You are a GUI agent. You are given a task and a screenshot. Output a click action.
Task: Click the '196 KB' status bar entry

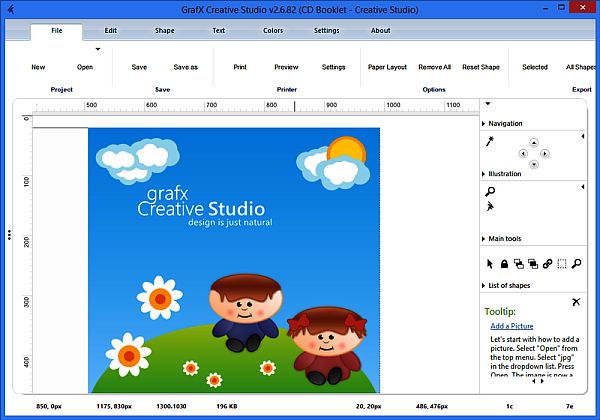(x=227, y=406)
